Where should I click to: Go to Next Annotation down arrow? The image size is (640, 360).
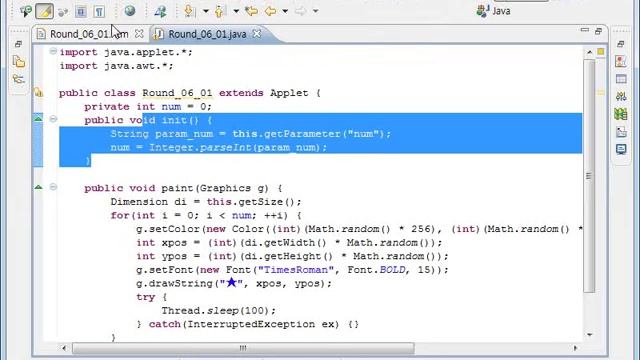click(189, 11)
